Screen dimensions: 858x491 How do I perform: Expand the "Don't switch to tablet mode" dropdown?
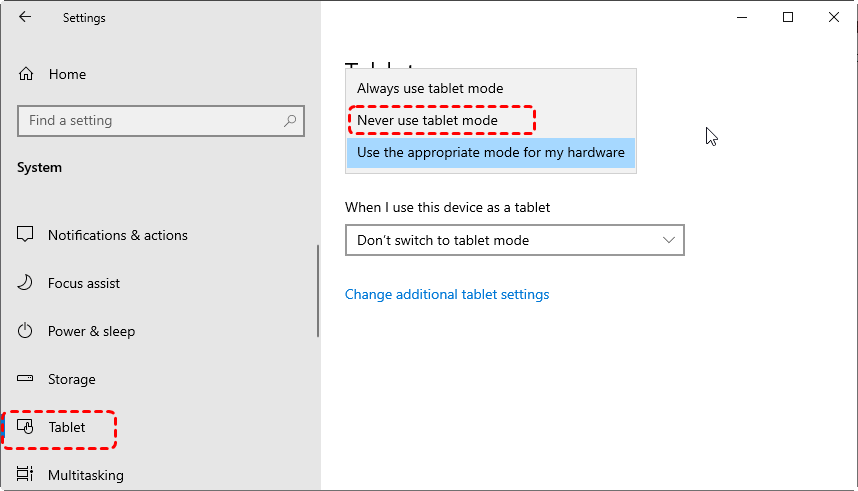click(500, 240)
